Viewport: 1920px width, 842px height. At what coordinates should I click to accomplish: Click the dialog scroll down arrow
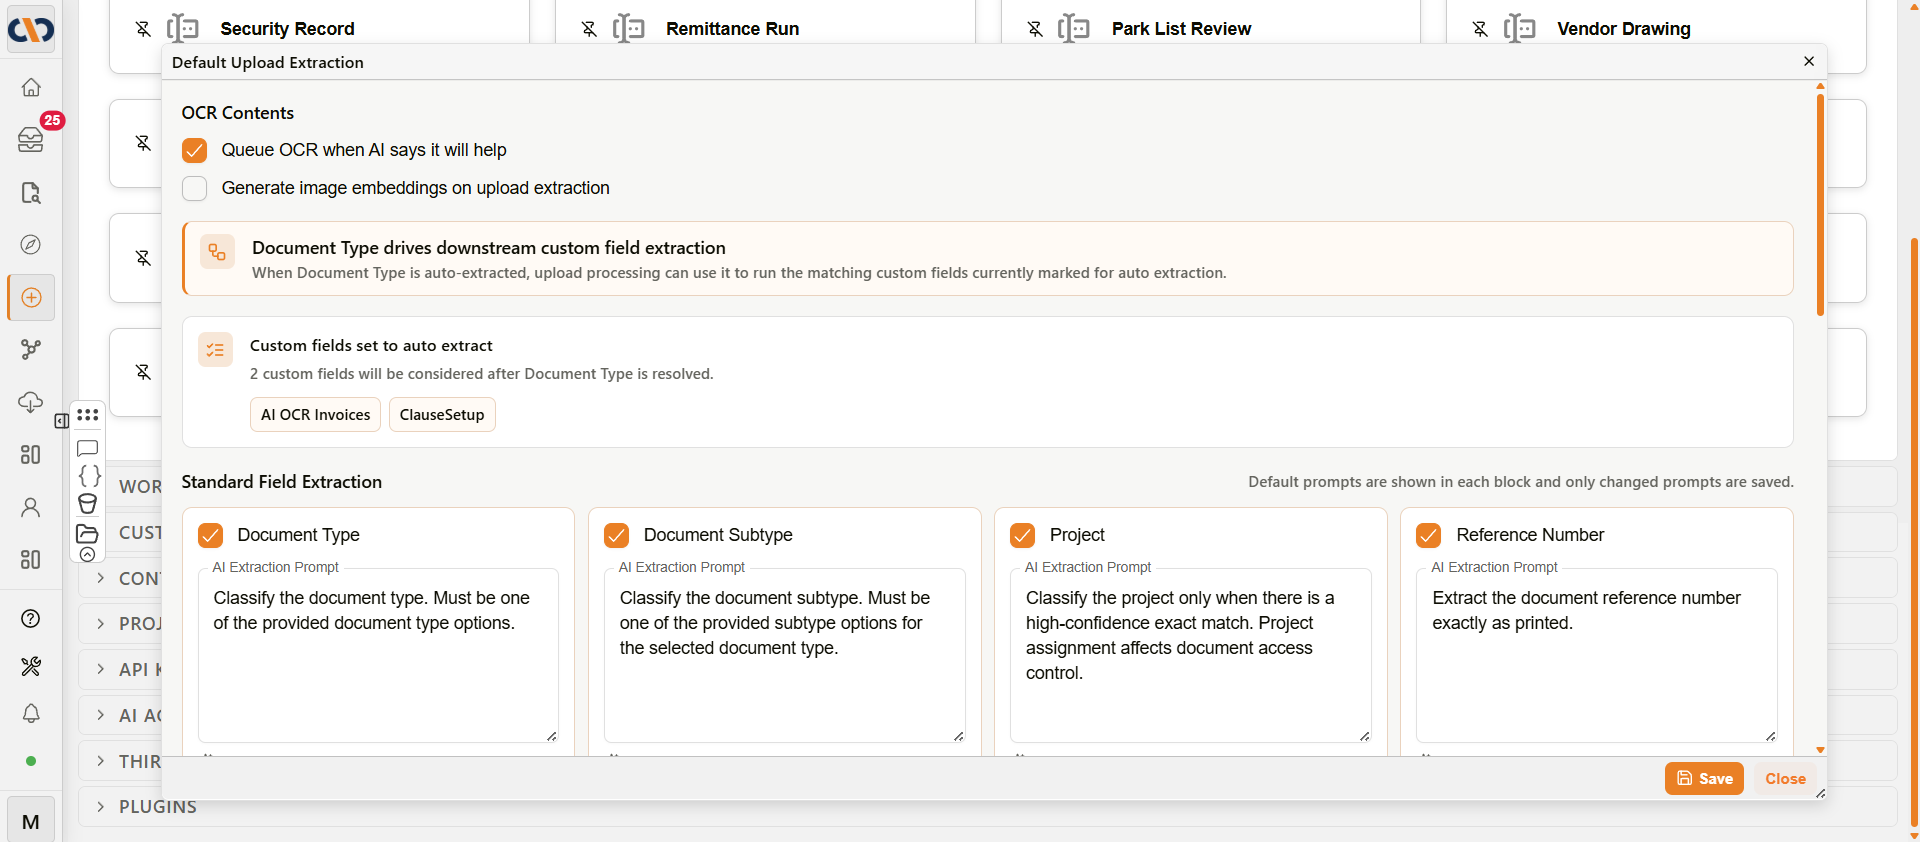[1820, 749]
